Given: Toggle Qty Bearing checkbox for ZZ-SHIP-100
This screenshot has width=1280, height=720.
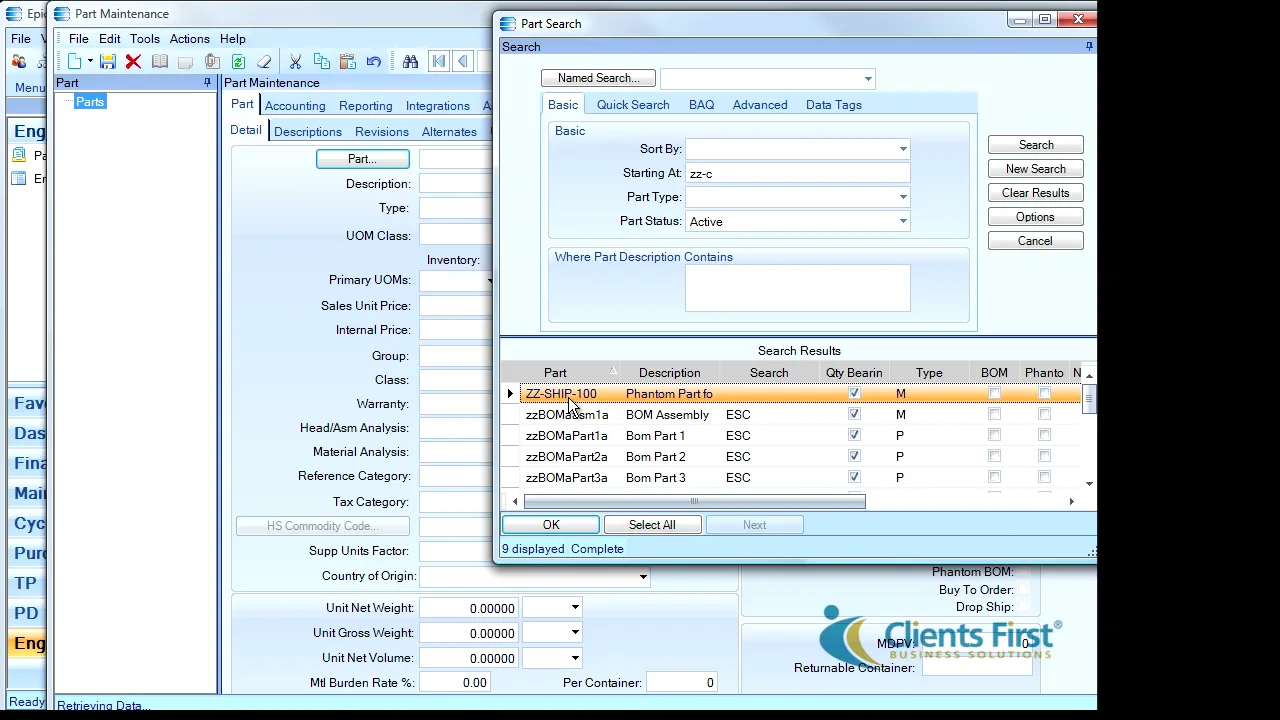Looking at the screenshot, I should 854,394.
